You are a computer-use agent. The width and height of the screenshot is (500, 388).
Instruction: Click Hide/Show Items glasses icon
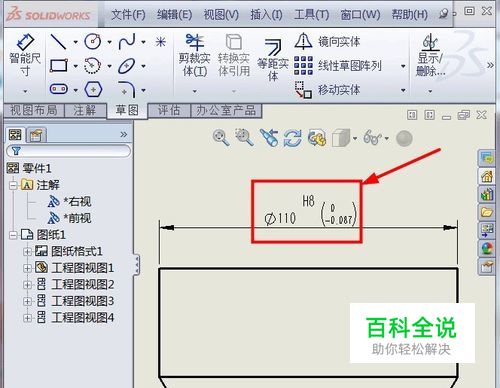click(x=373, y=138)
